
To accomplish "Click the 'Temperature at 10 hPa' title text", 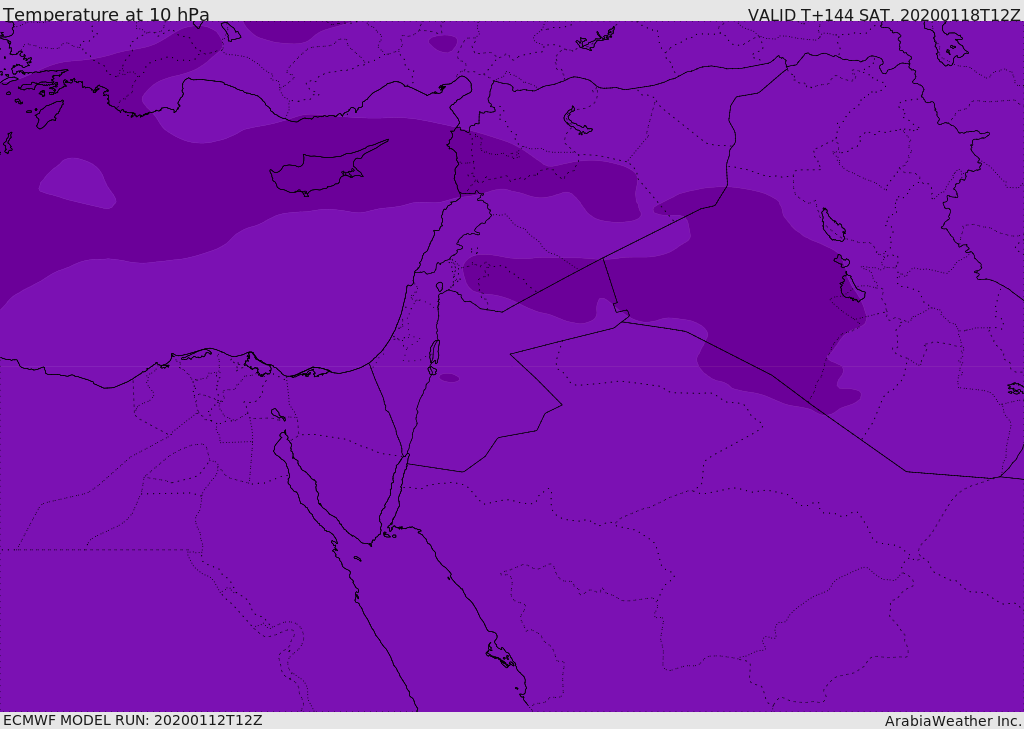I will pyautogui.click(x=106, y=14).
